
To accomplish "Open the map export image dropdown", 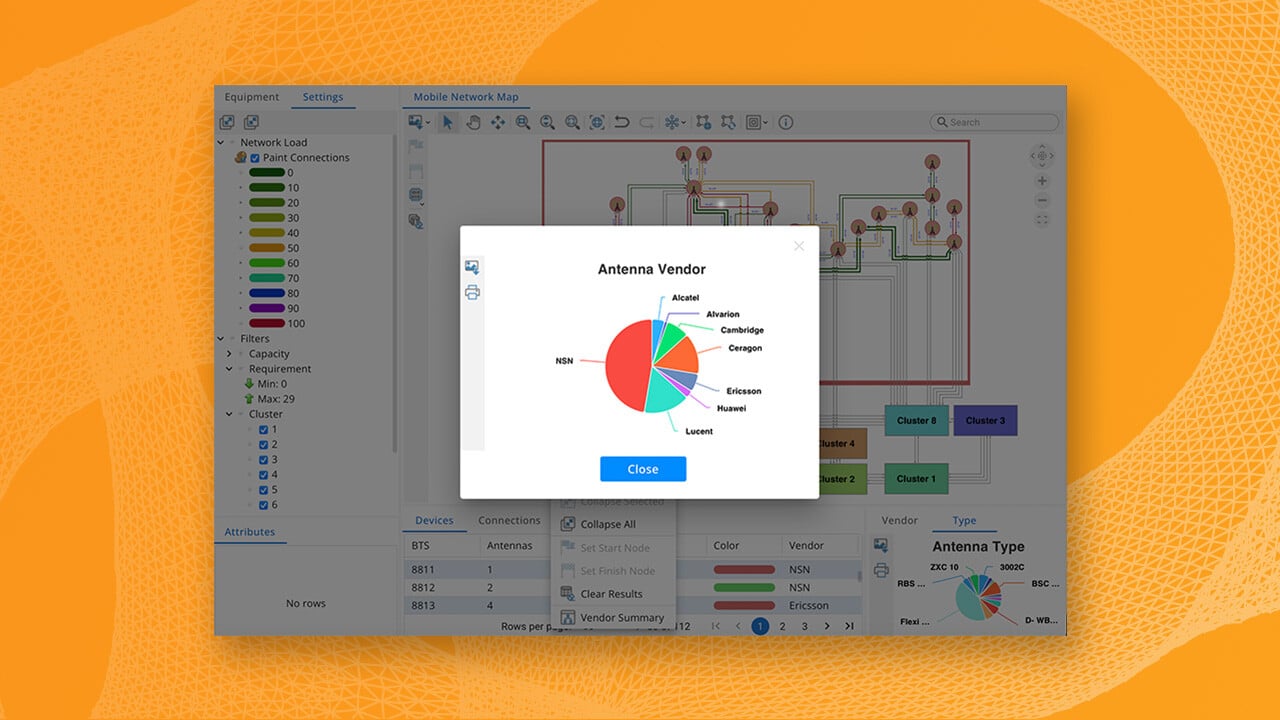I will tap(419, 122).
